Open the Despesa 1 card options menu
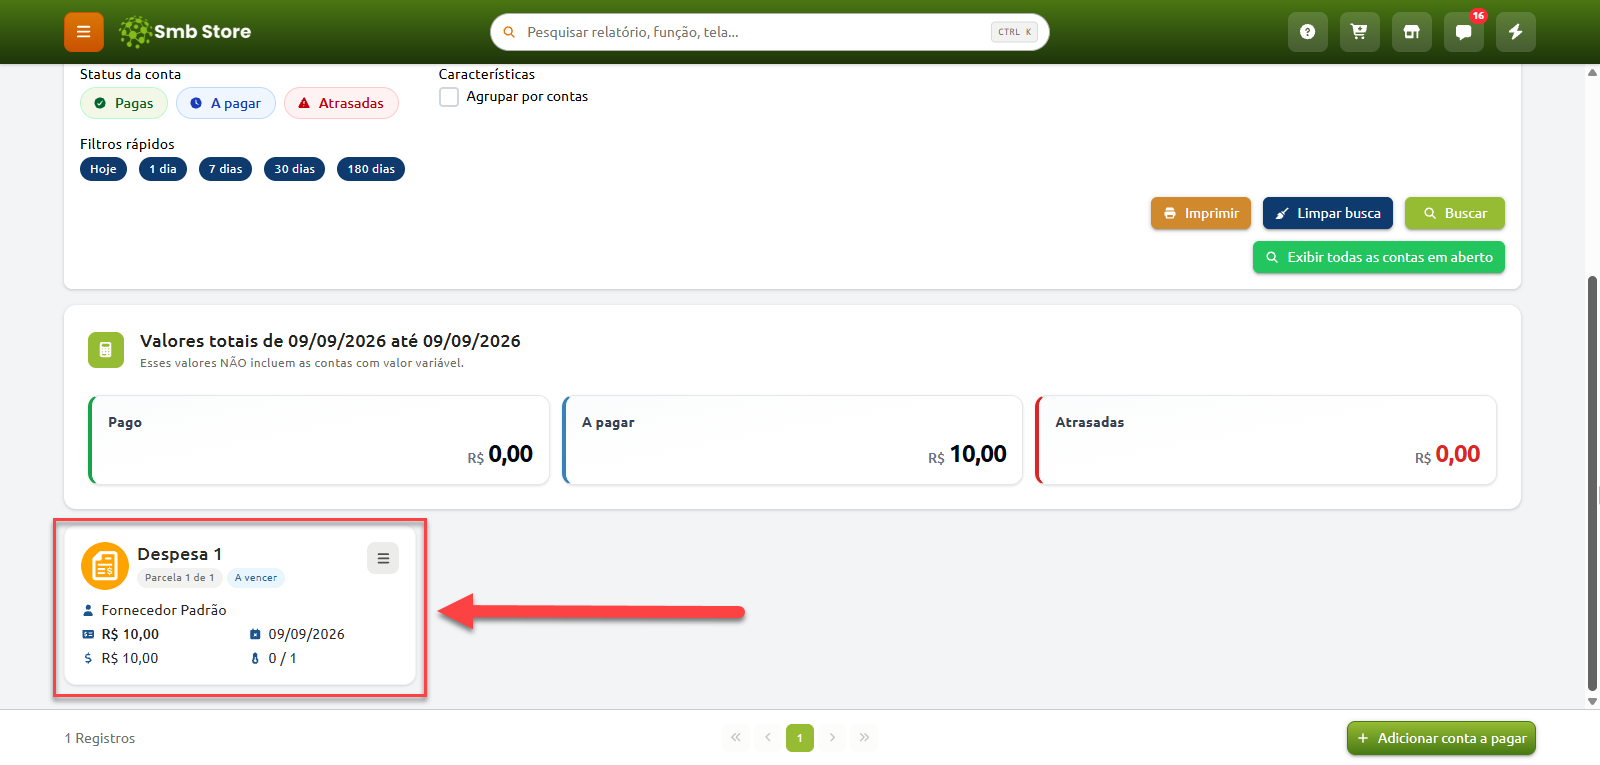 pyautogui.click(x=383, y=558)
